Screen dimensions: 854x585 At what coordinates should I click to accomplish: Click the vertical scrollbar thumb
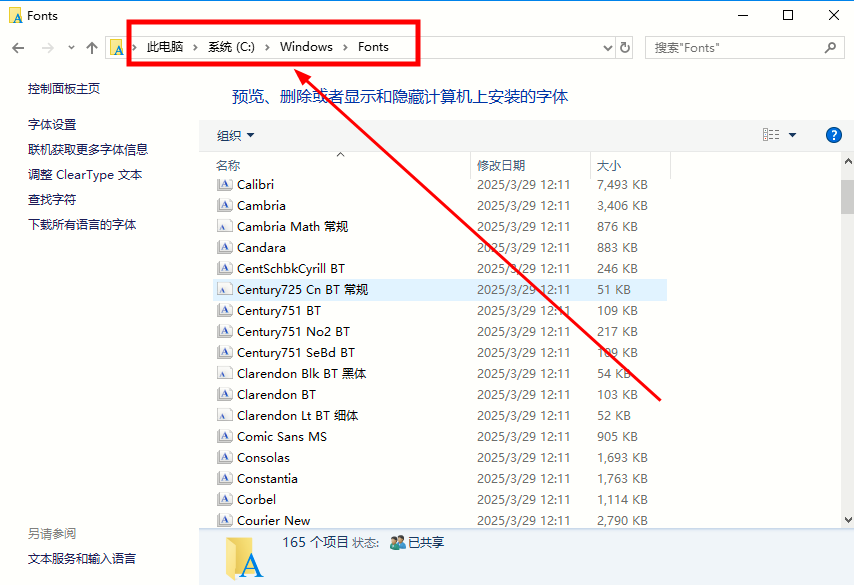pos(847,196)
